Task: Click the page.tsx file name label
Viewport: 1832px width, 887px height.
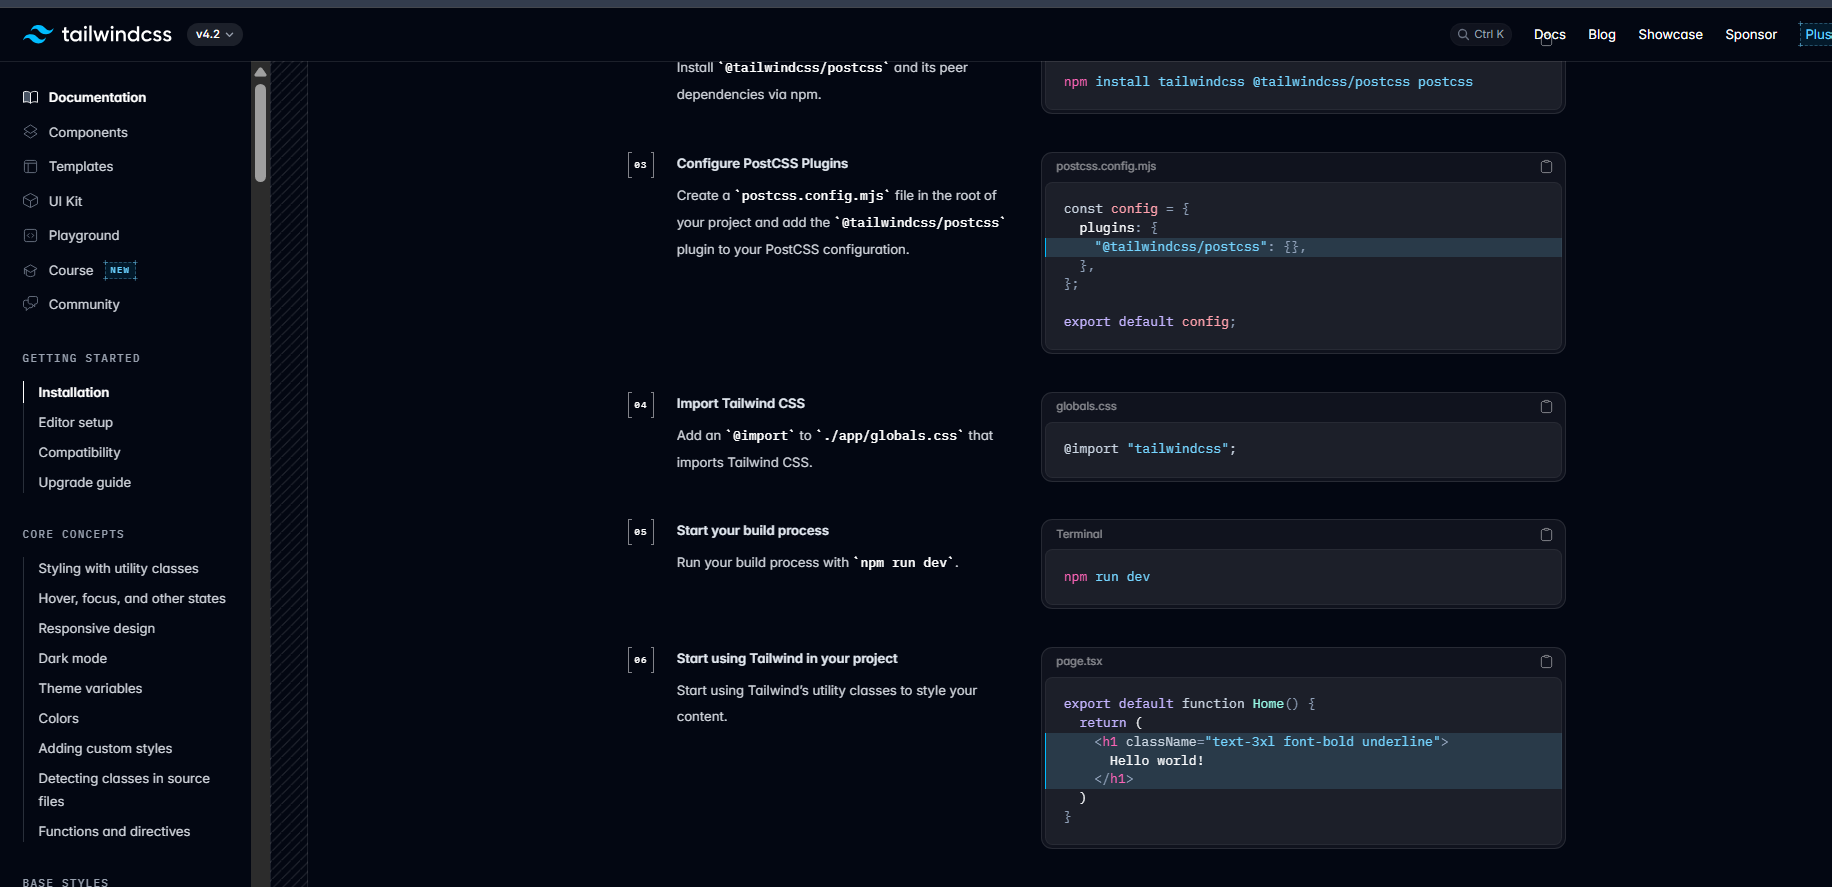Action: click(1079, 661)
